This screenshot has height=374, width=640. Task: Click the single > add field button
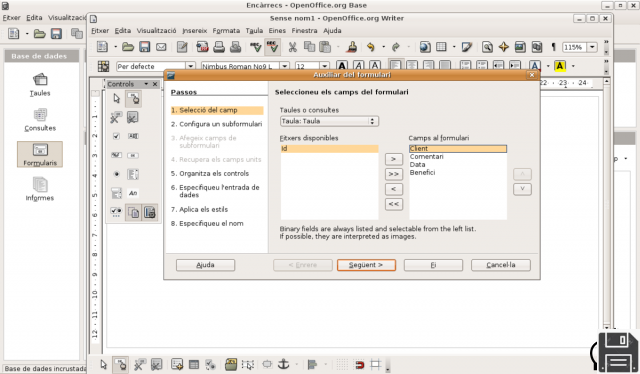click(393, 159)
